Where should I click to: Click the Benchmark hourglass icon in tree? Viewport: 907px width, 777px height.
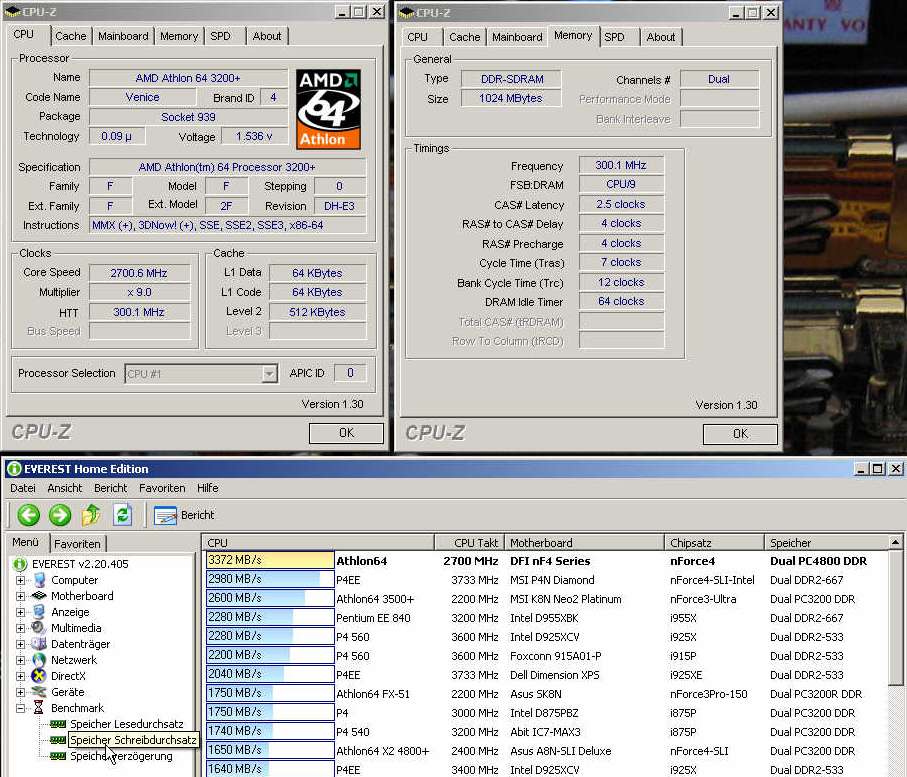point(39,708)
